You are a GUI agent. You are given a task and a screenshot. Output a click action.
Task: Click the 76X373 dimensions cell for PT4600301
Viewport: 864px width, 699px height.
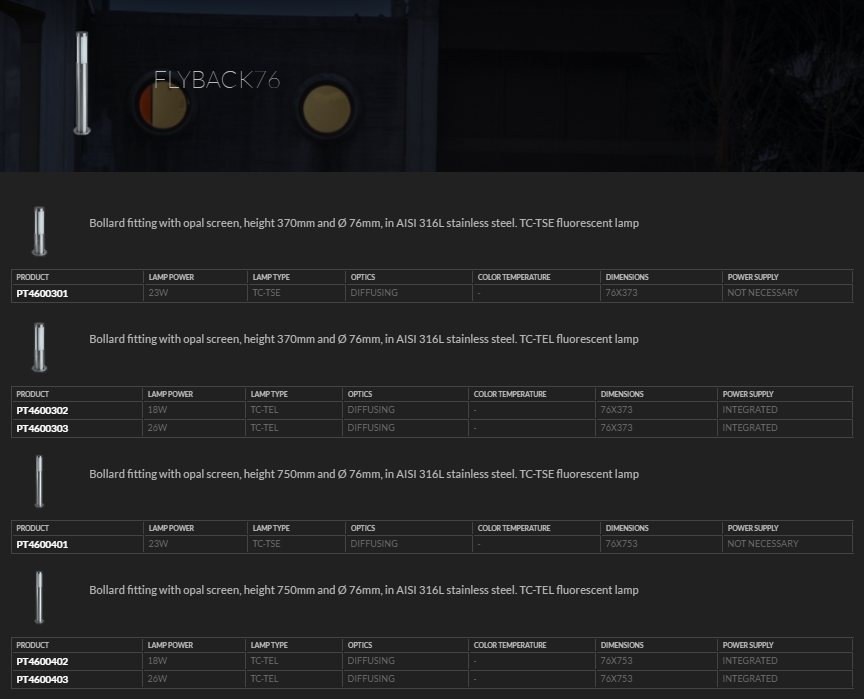pyautogui.click(x=621, y=293)
